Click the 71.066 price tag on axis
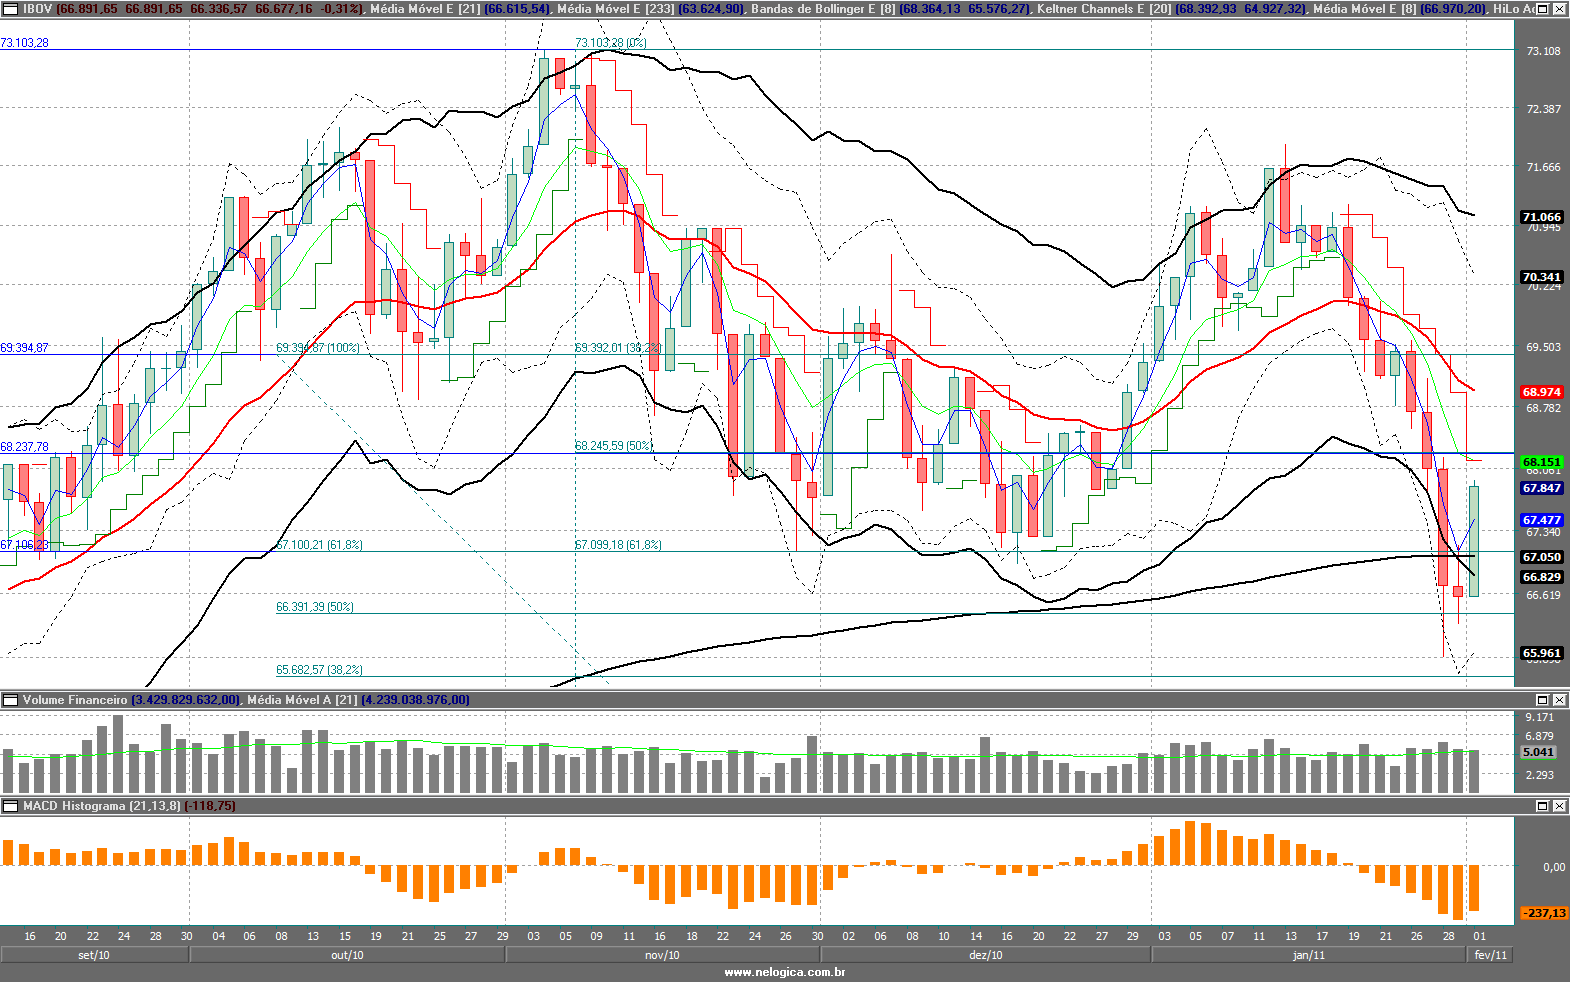 coord(1541,217)
